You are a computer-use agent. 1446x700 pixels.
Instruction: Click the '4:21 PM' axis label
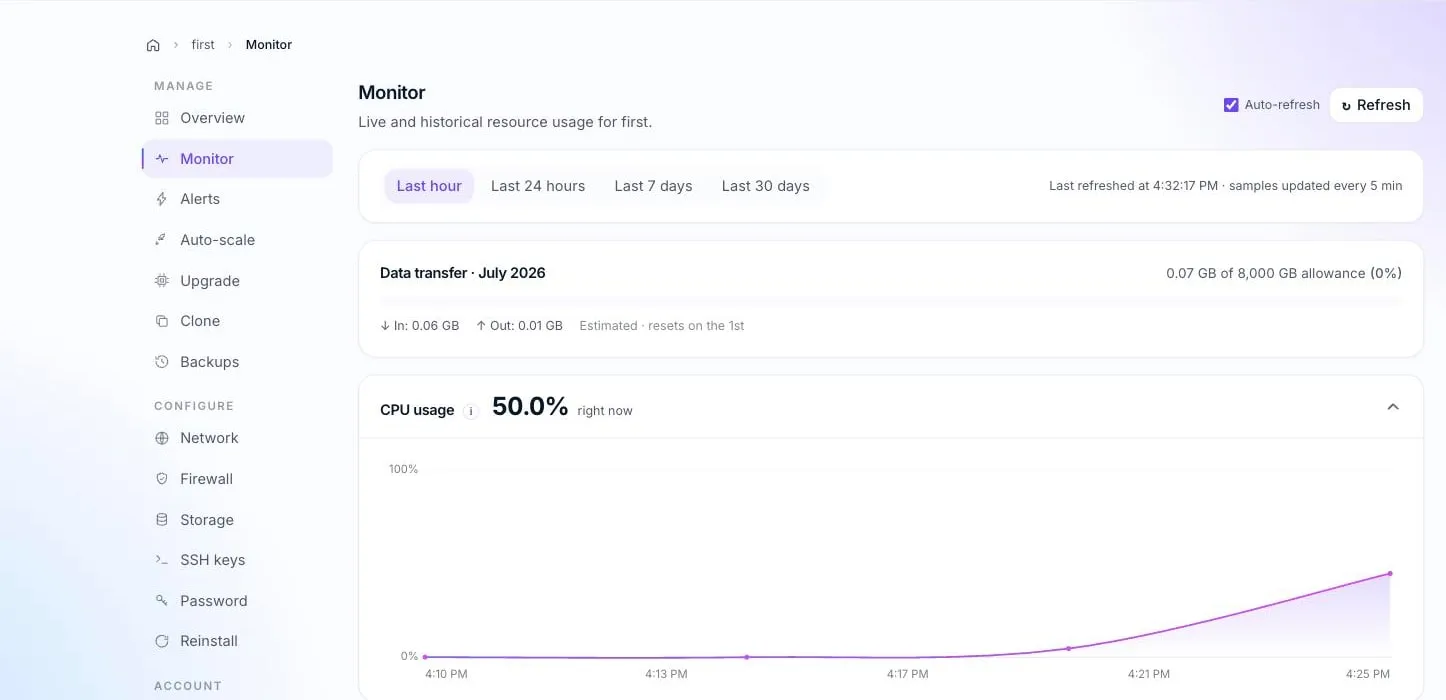pos(1149,675)
